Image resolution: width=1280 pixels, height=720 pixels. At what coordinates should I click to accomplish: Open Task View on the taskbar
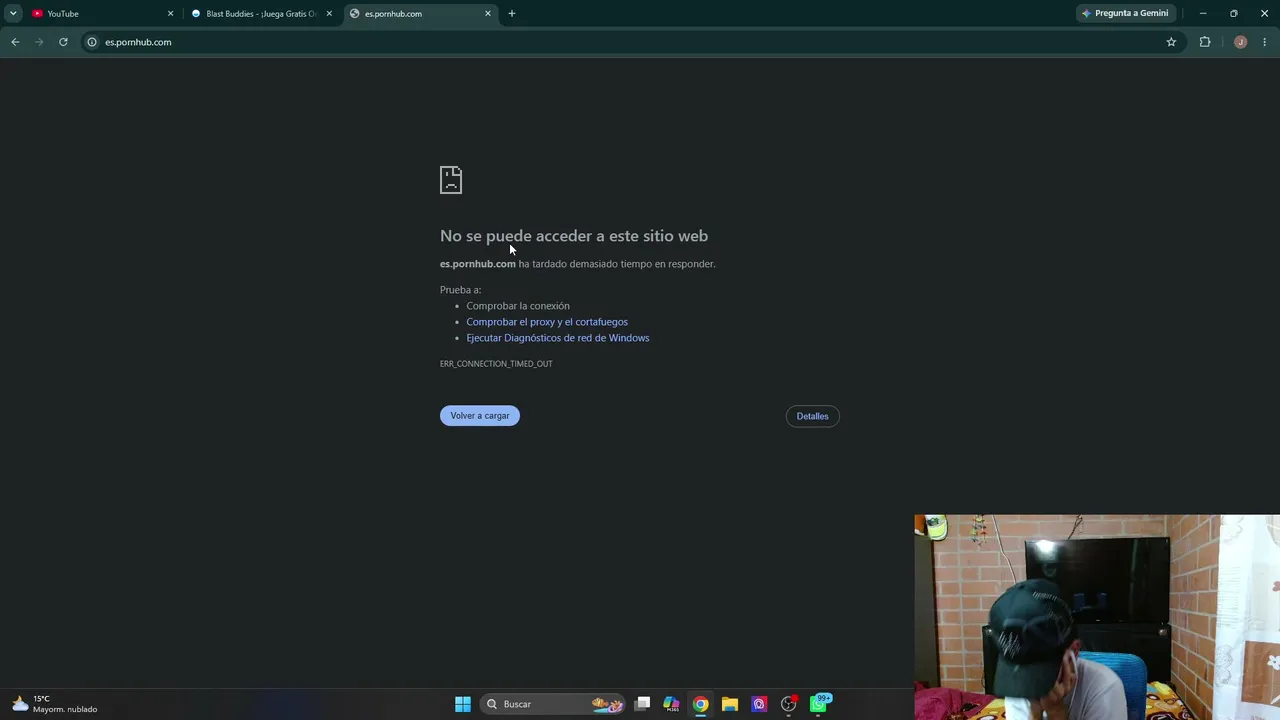[643, 704]
